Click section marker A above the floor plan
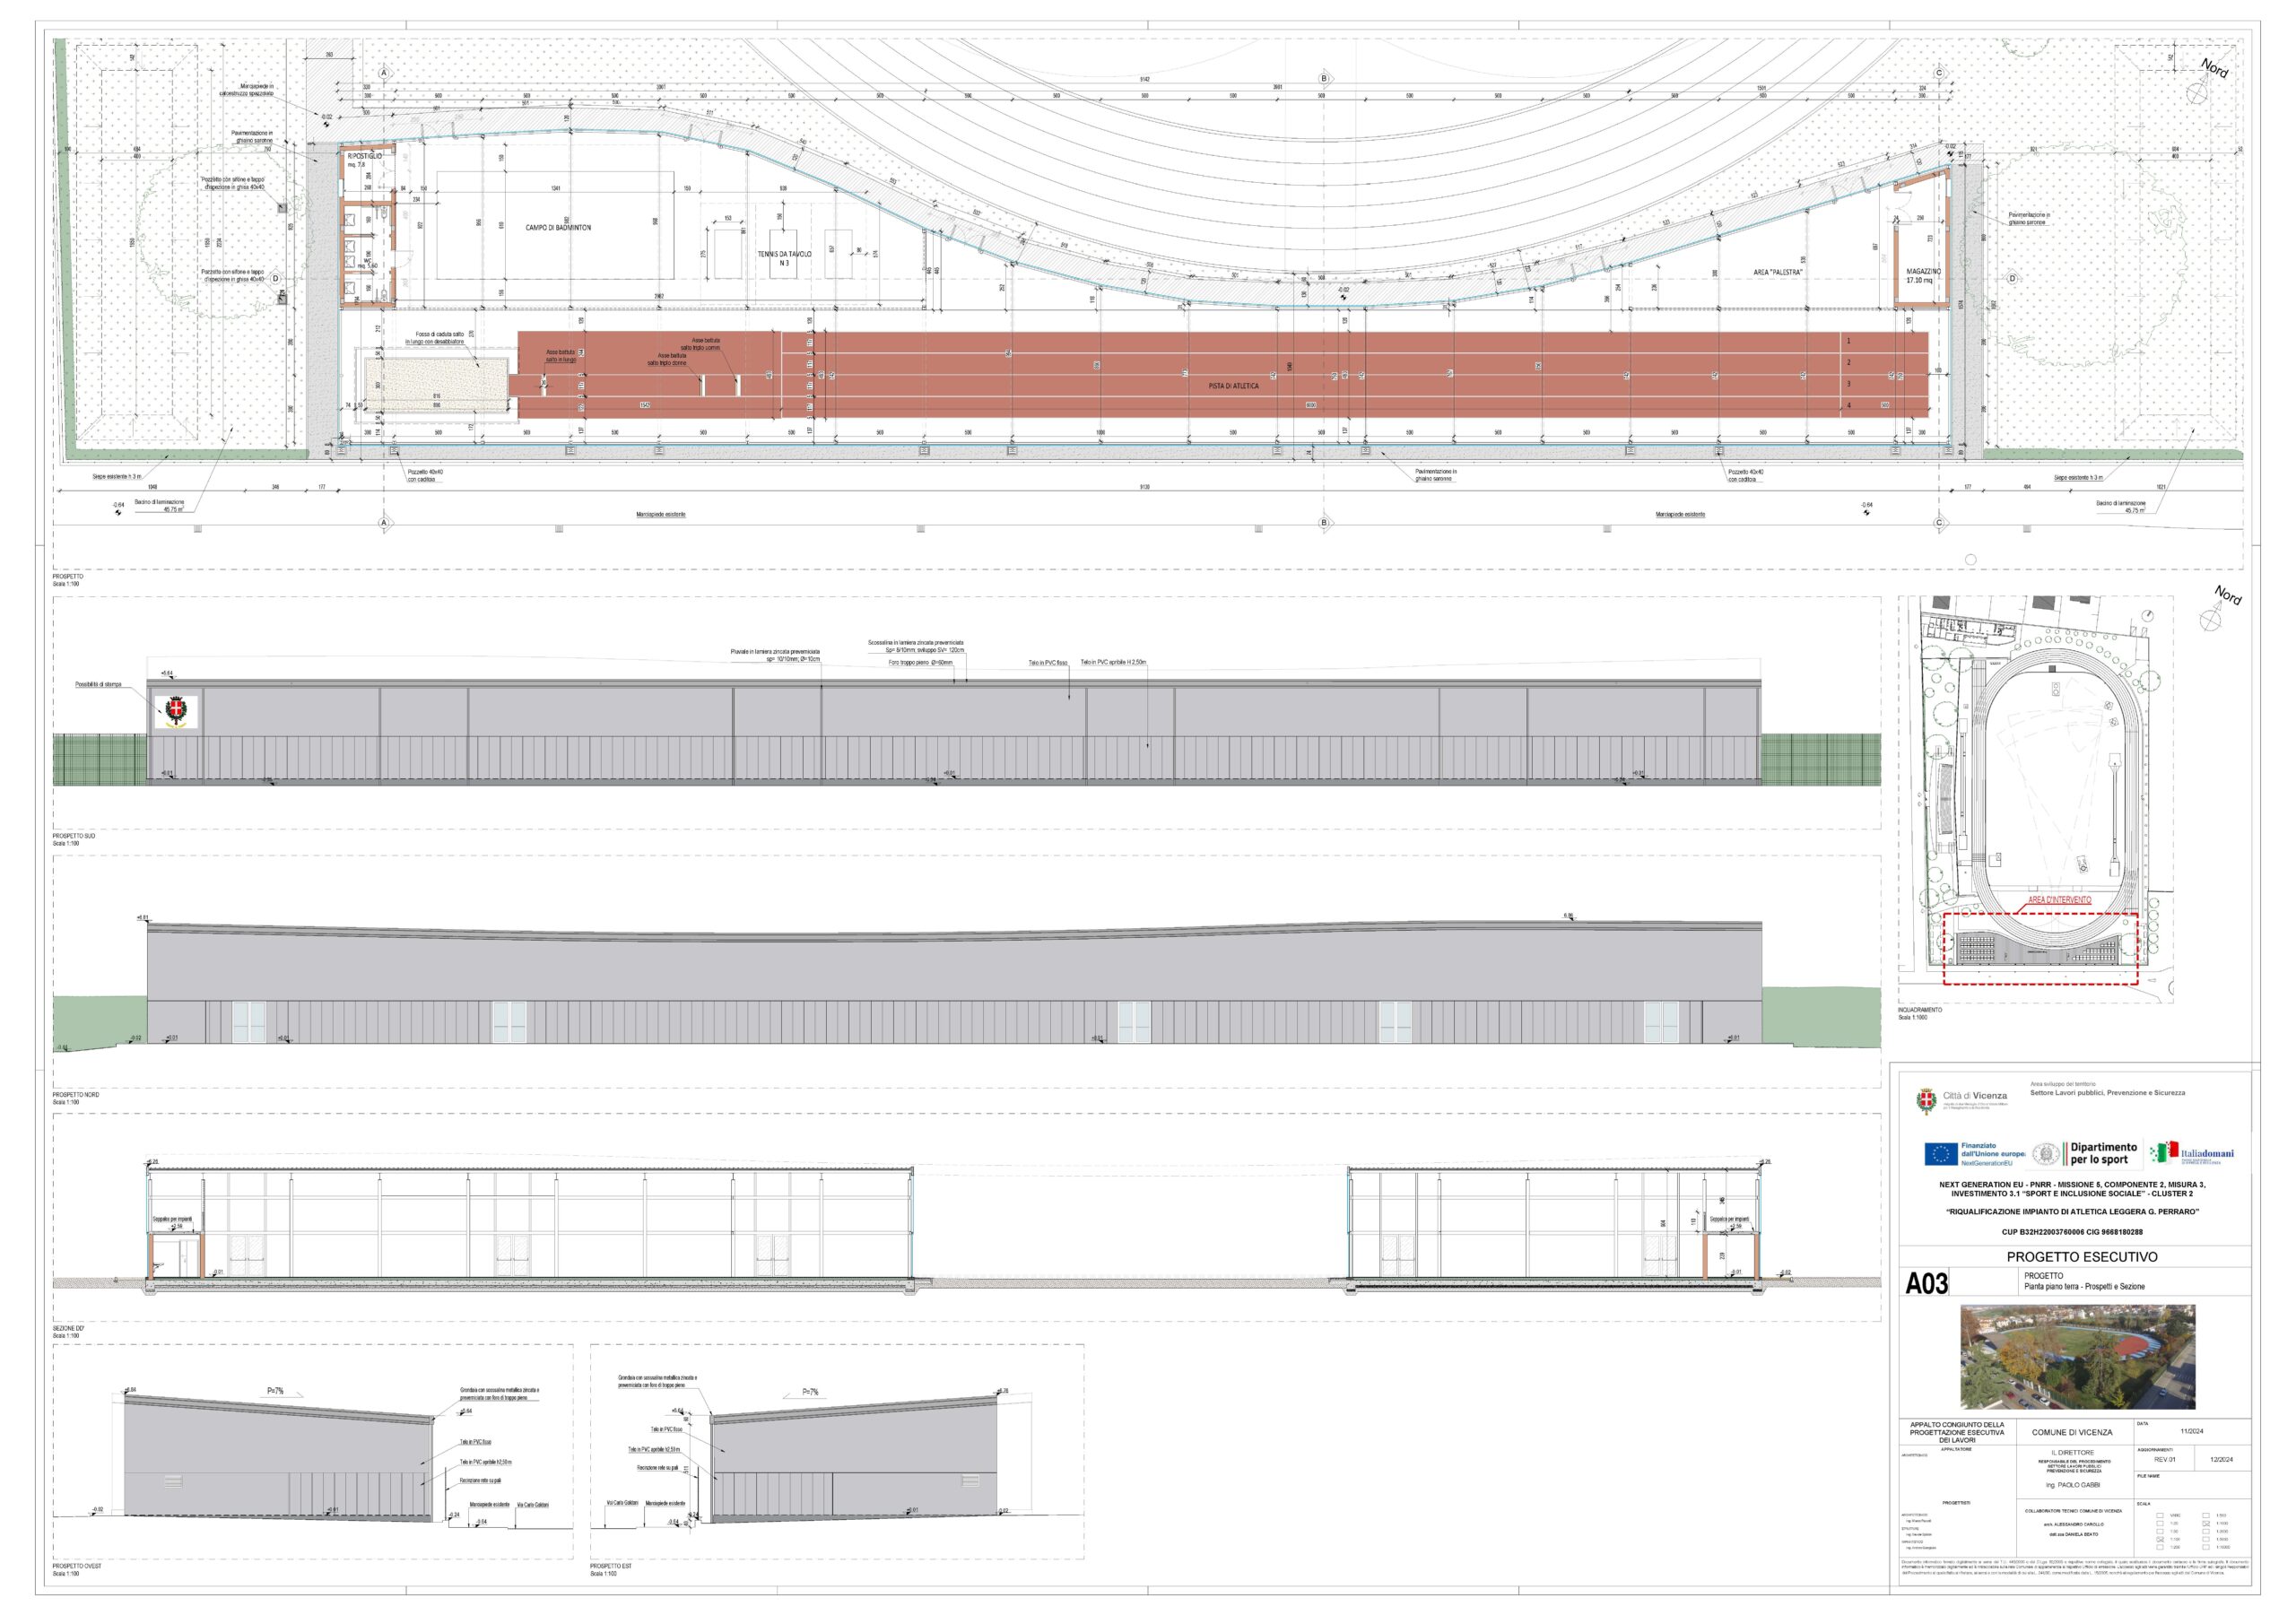This screenshot has width=2296, height=1615. tap(383, 73)
